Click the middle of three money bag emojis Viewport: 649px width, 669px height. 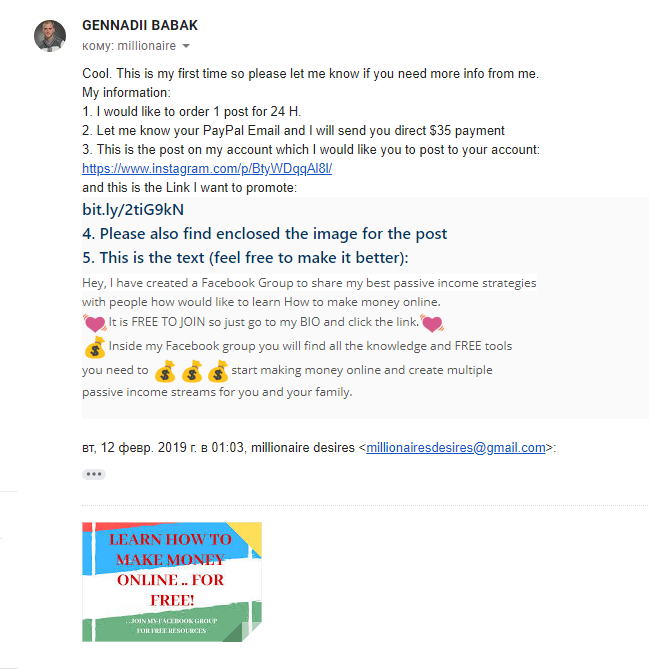pos(192,371)
